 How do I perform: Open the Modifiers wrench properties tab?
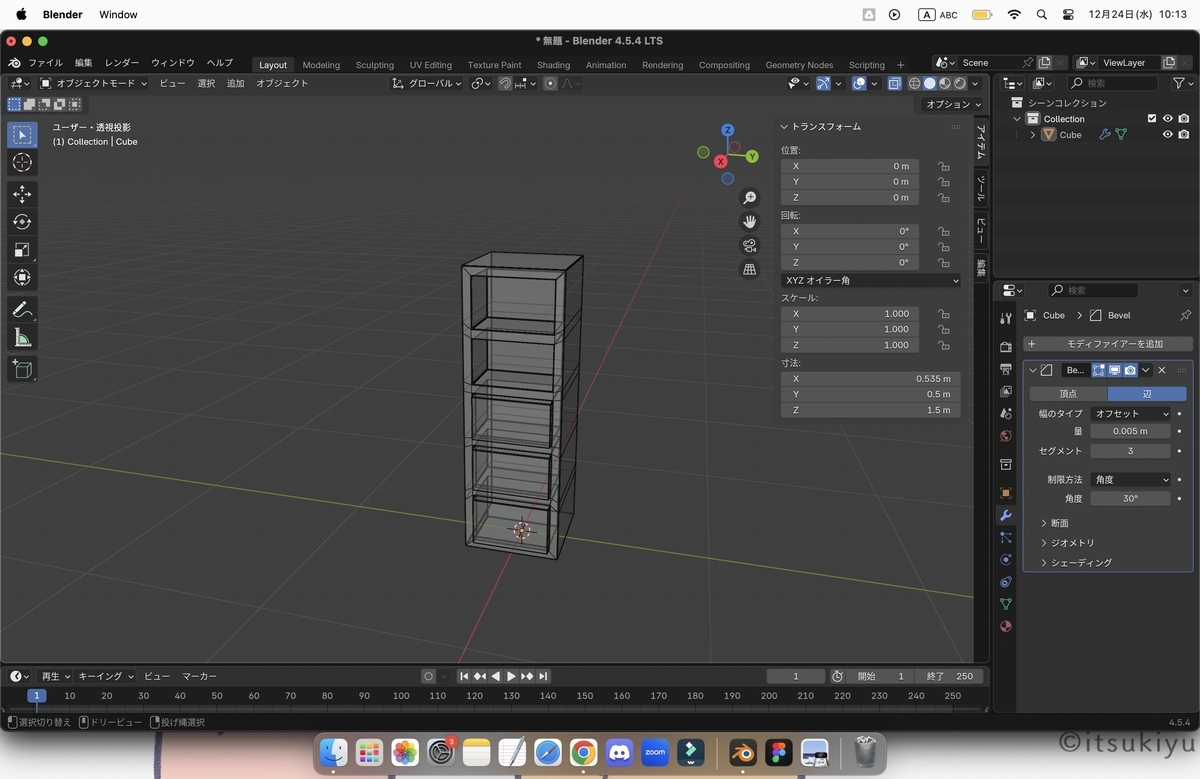click(1006, 516)
